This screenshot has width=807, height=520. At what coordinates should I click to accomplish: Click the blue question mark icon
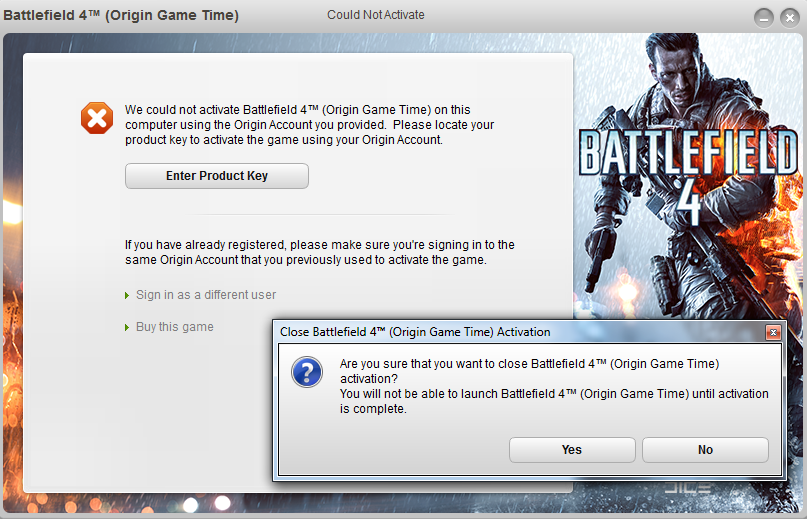307,372
